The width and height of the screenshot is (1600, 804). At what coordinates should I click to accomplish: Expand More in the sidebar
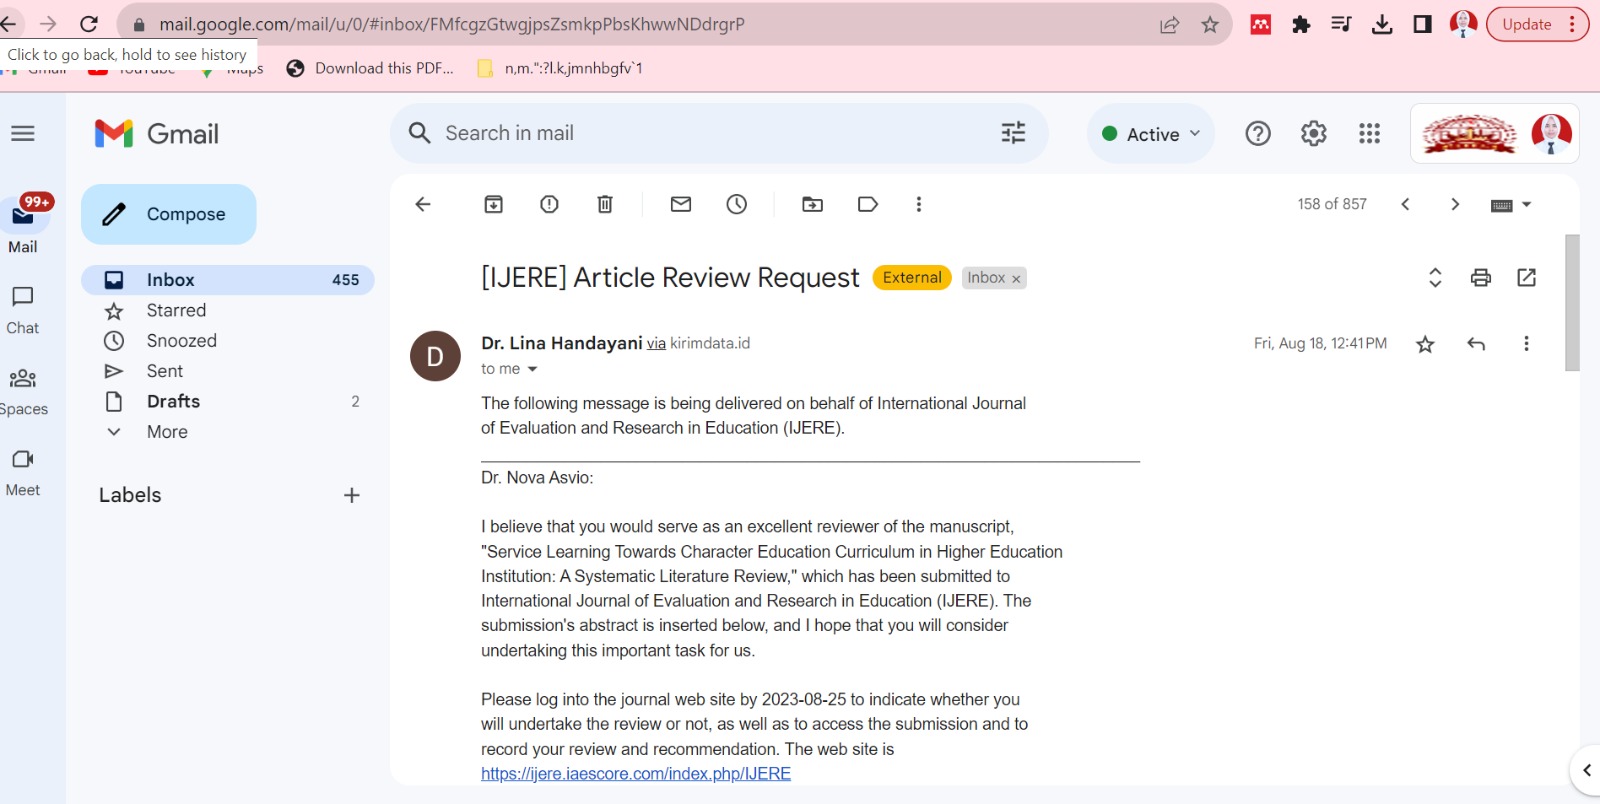(x=167, y=432)
